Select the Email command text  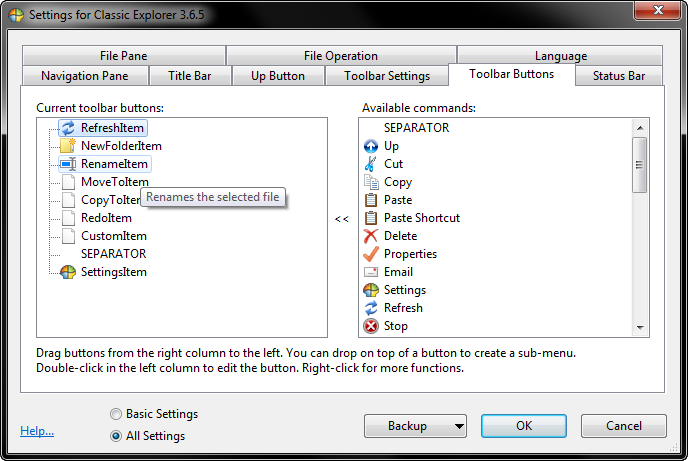[398, 272]
